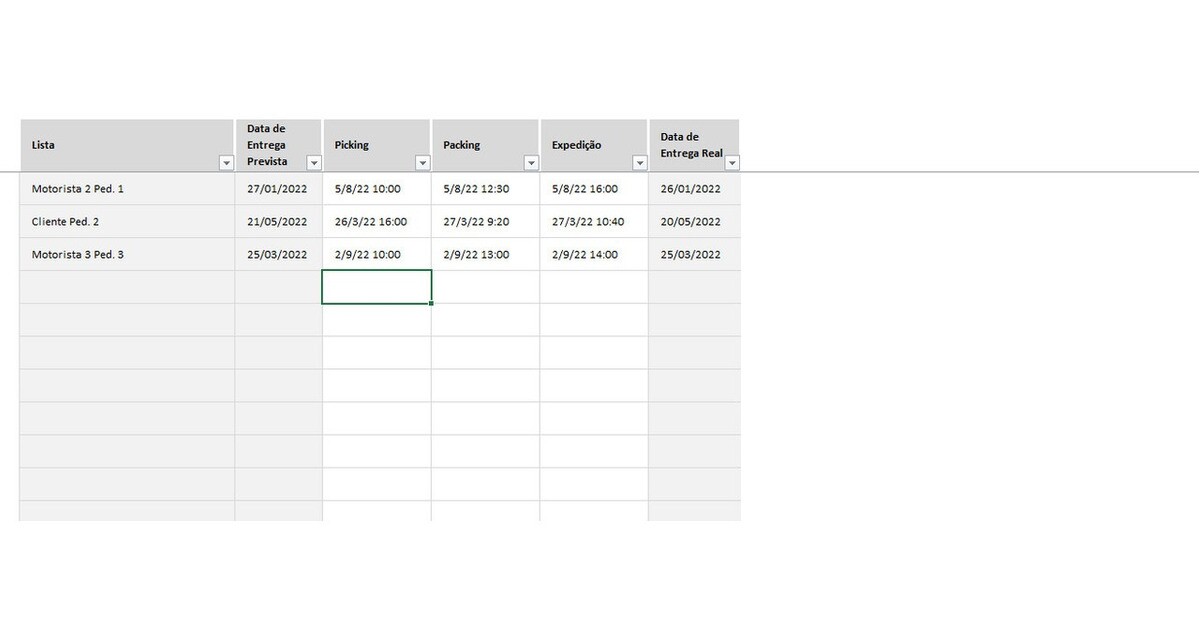The width and height of the screenshot is (1200, 640).
Task: Select the 20/05/2022 real delivery date cell
Action: (691, 222)
